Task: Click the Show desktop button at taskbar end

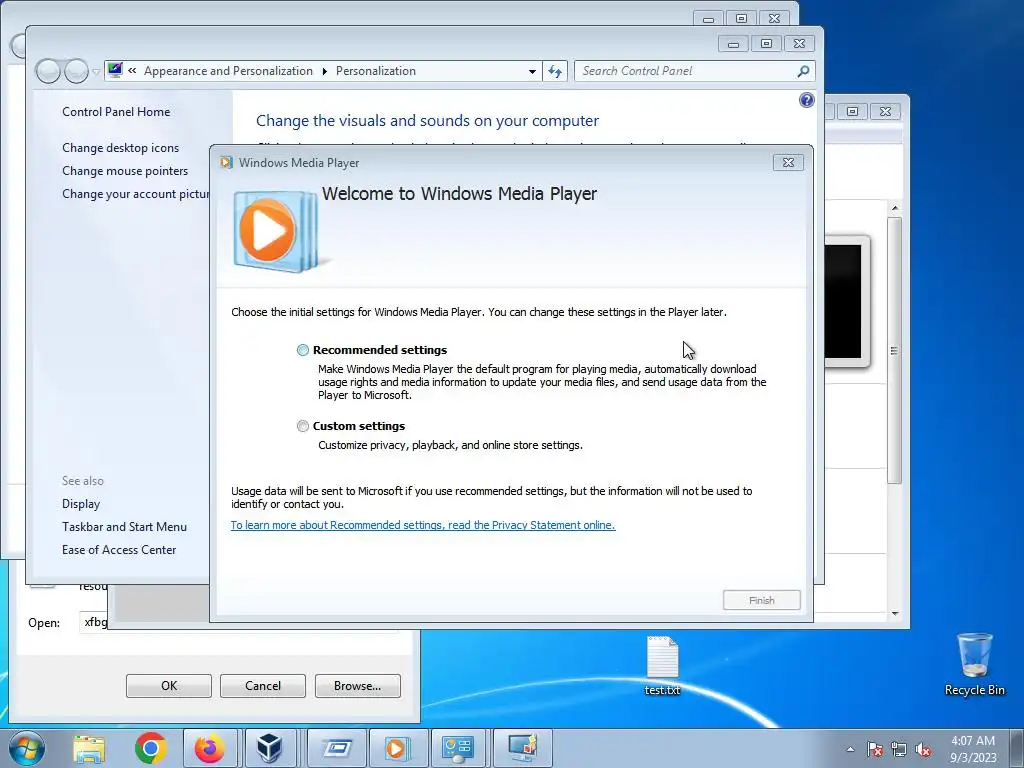Action: pyautogui.click(x=1016, y=748)
